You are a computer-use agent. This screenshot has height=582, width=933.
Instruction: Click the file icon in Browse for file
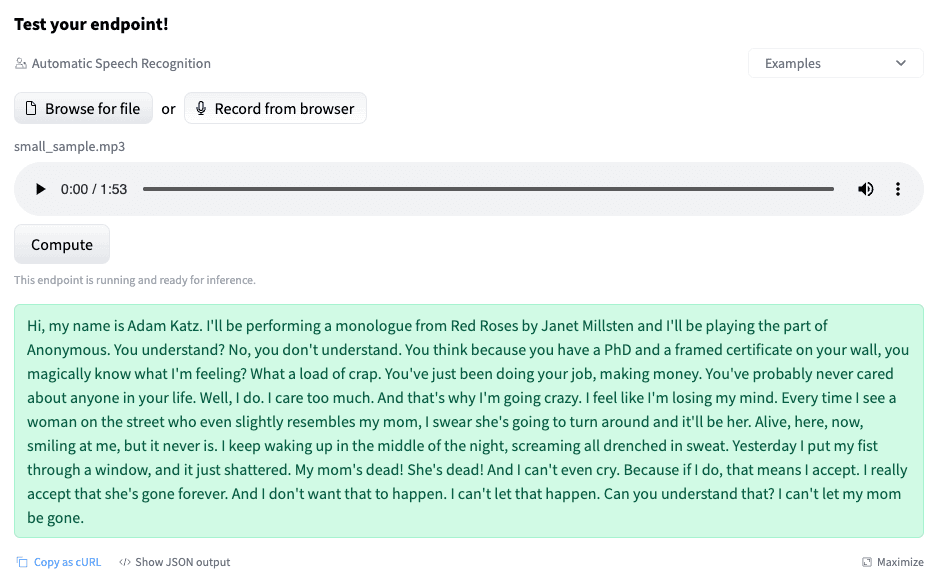pyautogui.click(x=31, y=108)
